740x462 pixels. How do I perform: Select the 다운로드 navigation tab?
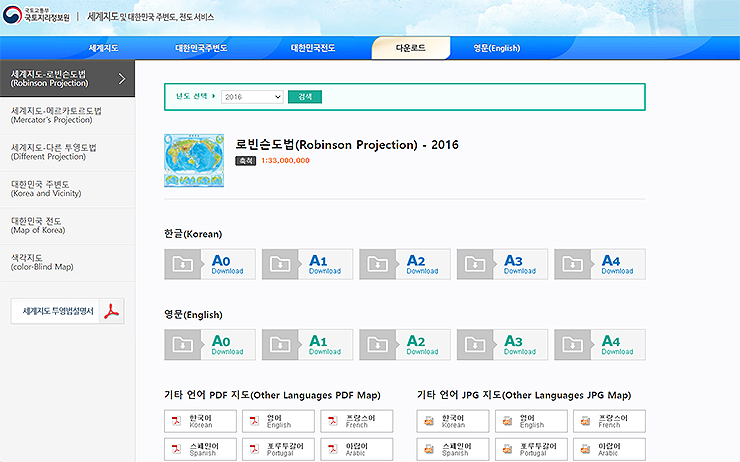(411, 48)
